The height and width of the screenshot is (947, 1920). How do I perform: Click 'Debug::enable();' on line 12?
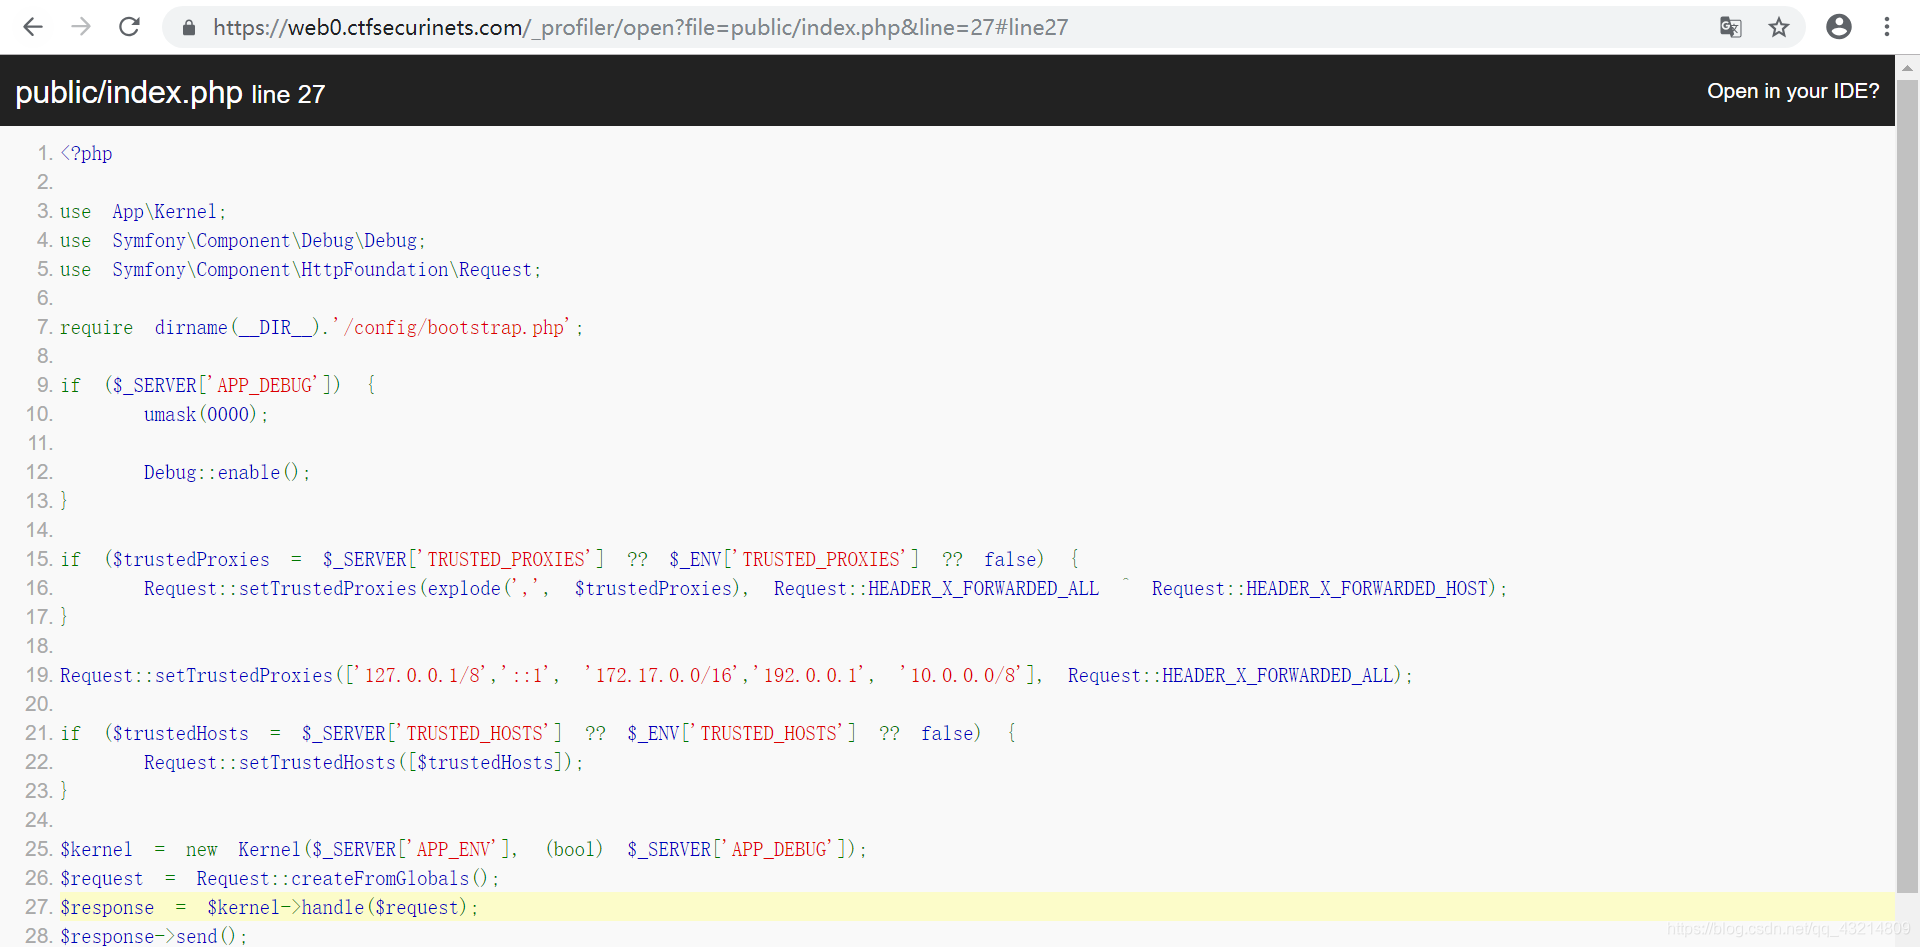[x=227, y=473]
